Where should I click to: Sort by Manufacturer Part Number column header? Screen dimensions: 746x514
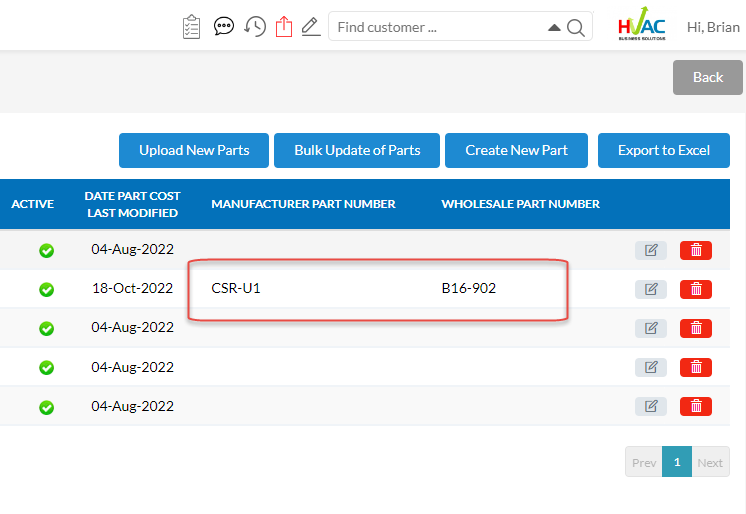tap(303, 204)
